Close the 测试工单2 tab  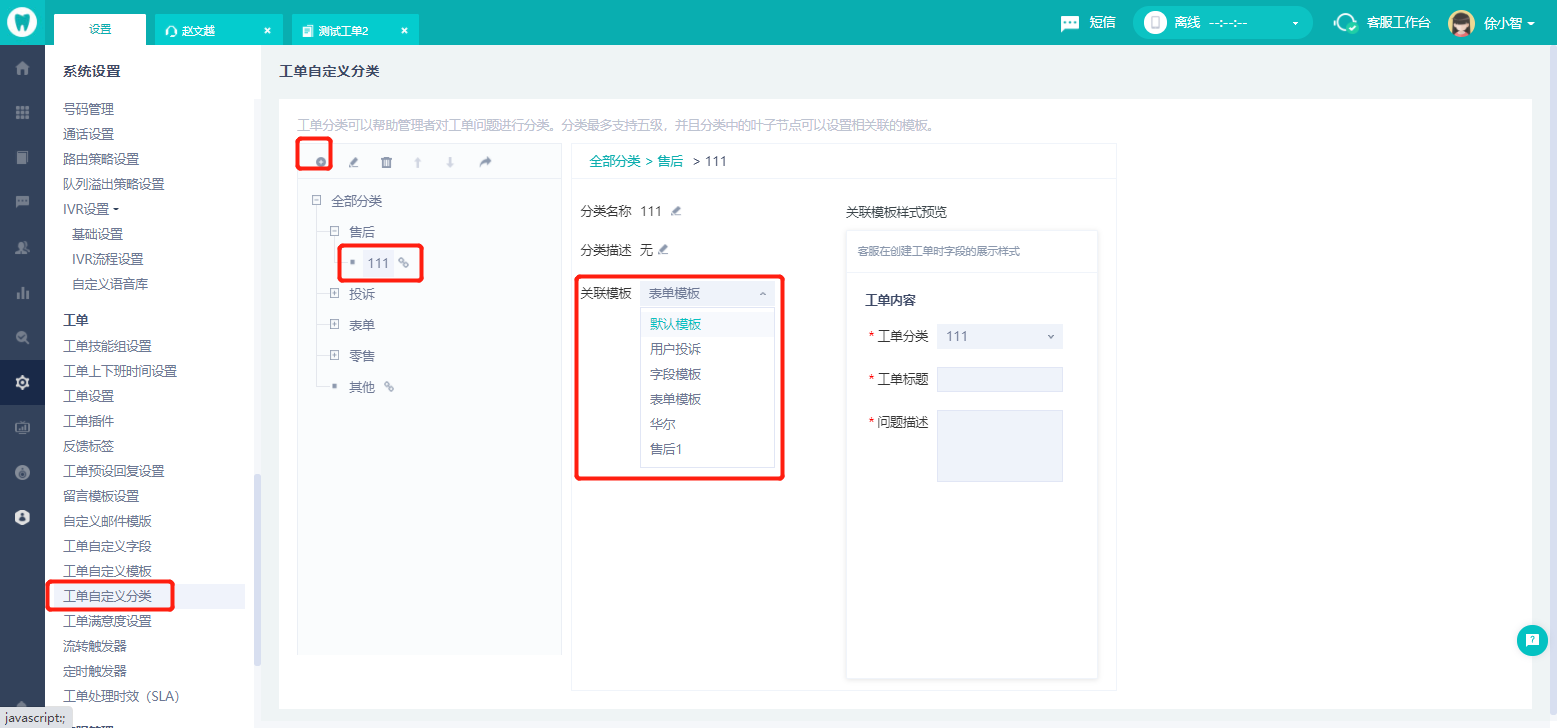pyautogui.click(x=404, y=31)
